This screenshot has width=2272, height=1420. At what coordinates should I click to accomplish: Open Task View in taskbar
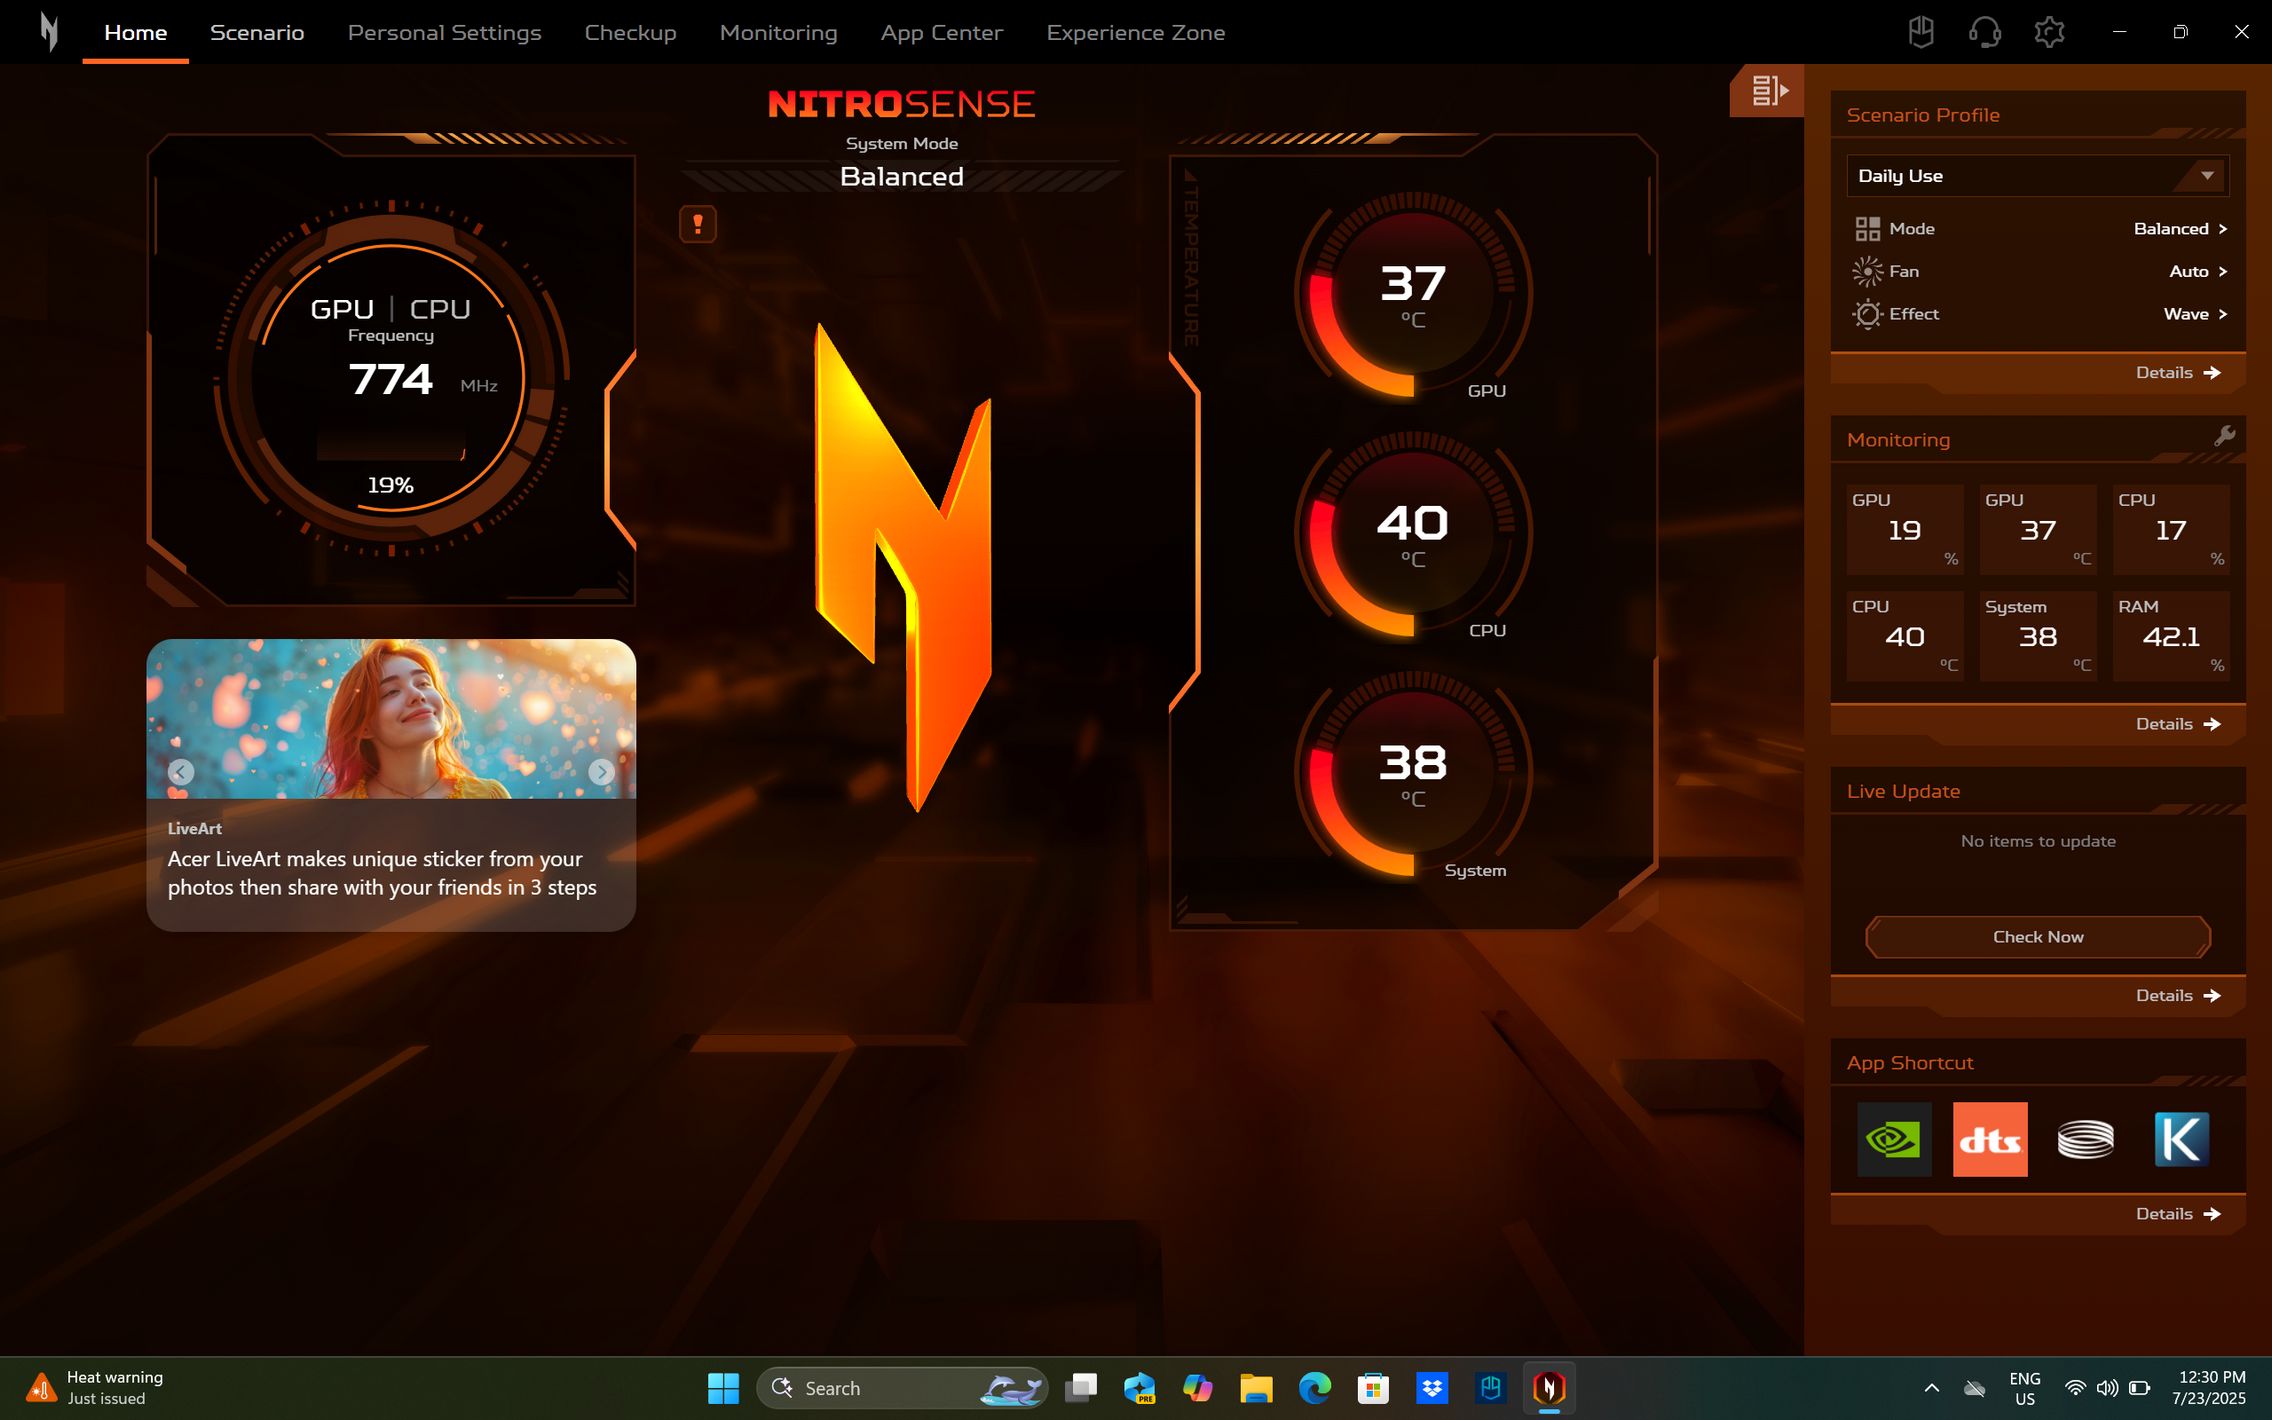(x=1081, y=1388)
